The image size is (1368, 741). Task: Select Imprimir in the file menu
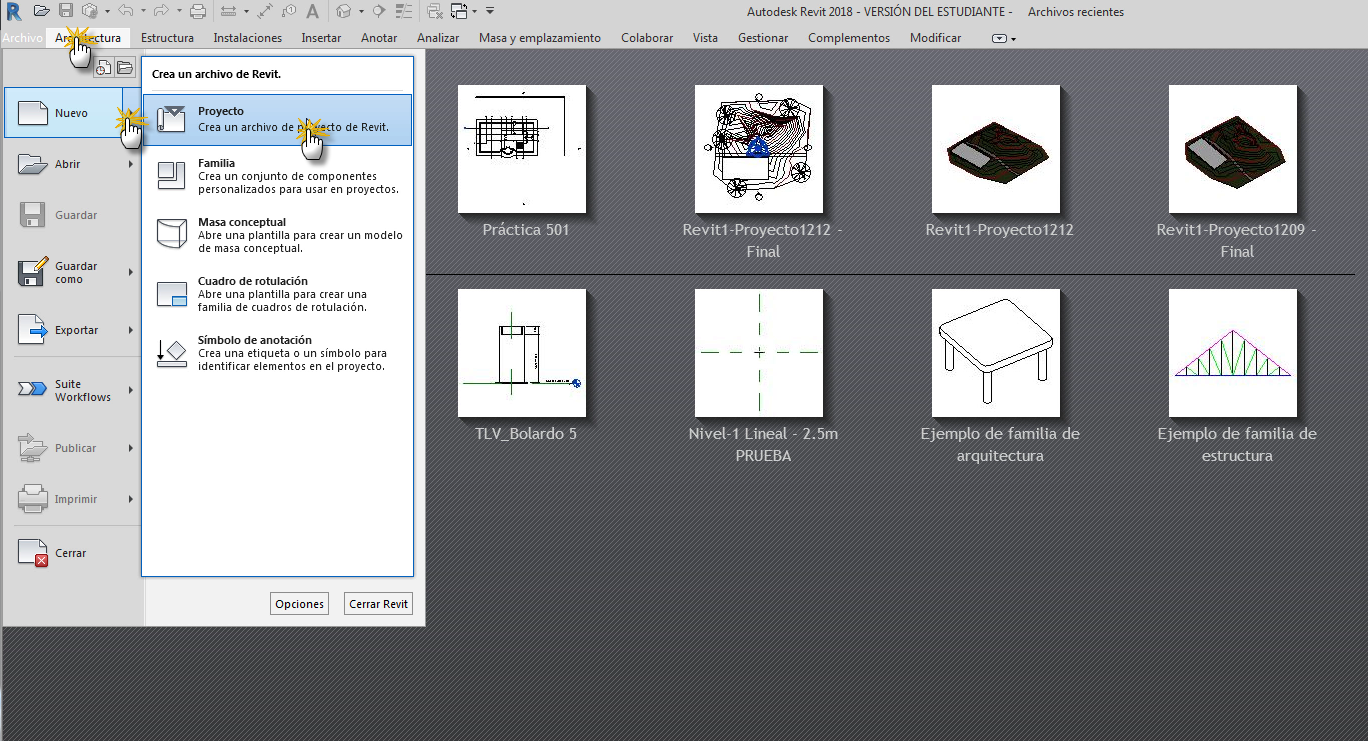71,499
